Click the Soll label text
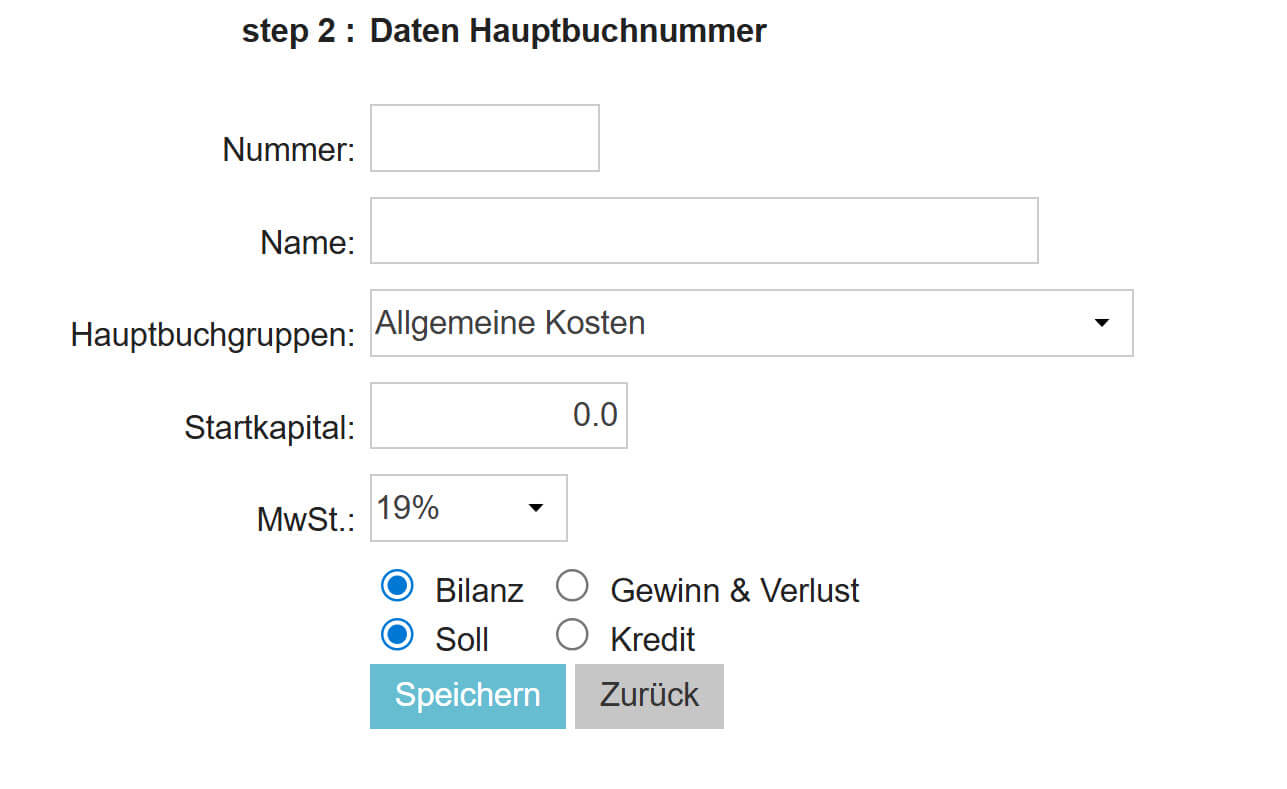This screenshot has height=789, width=1287. click(462, 640)
